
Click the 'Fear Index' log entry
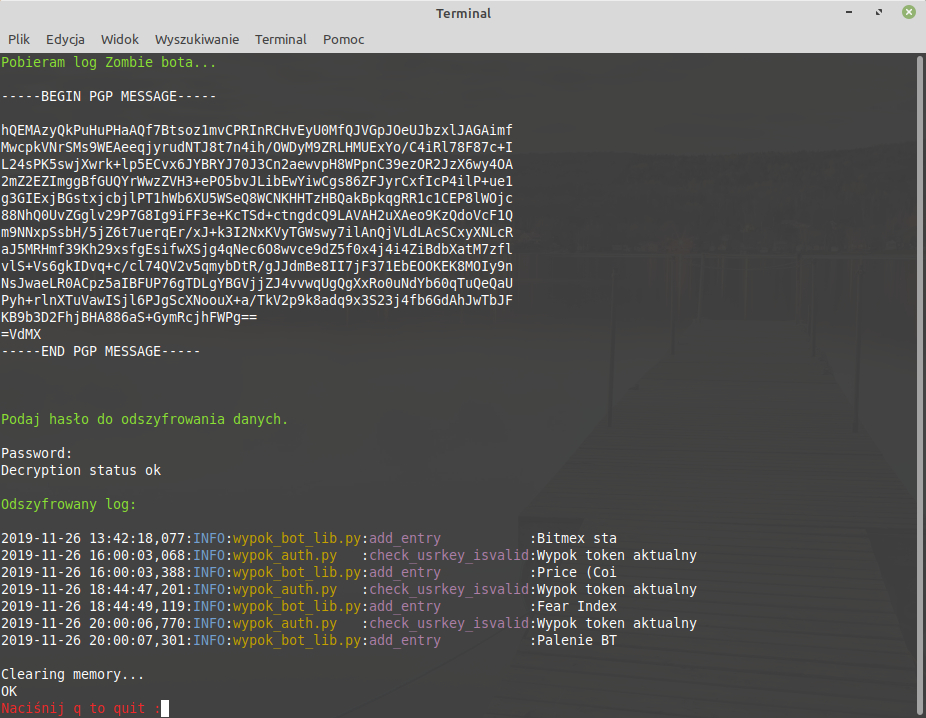577,606
